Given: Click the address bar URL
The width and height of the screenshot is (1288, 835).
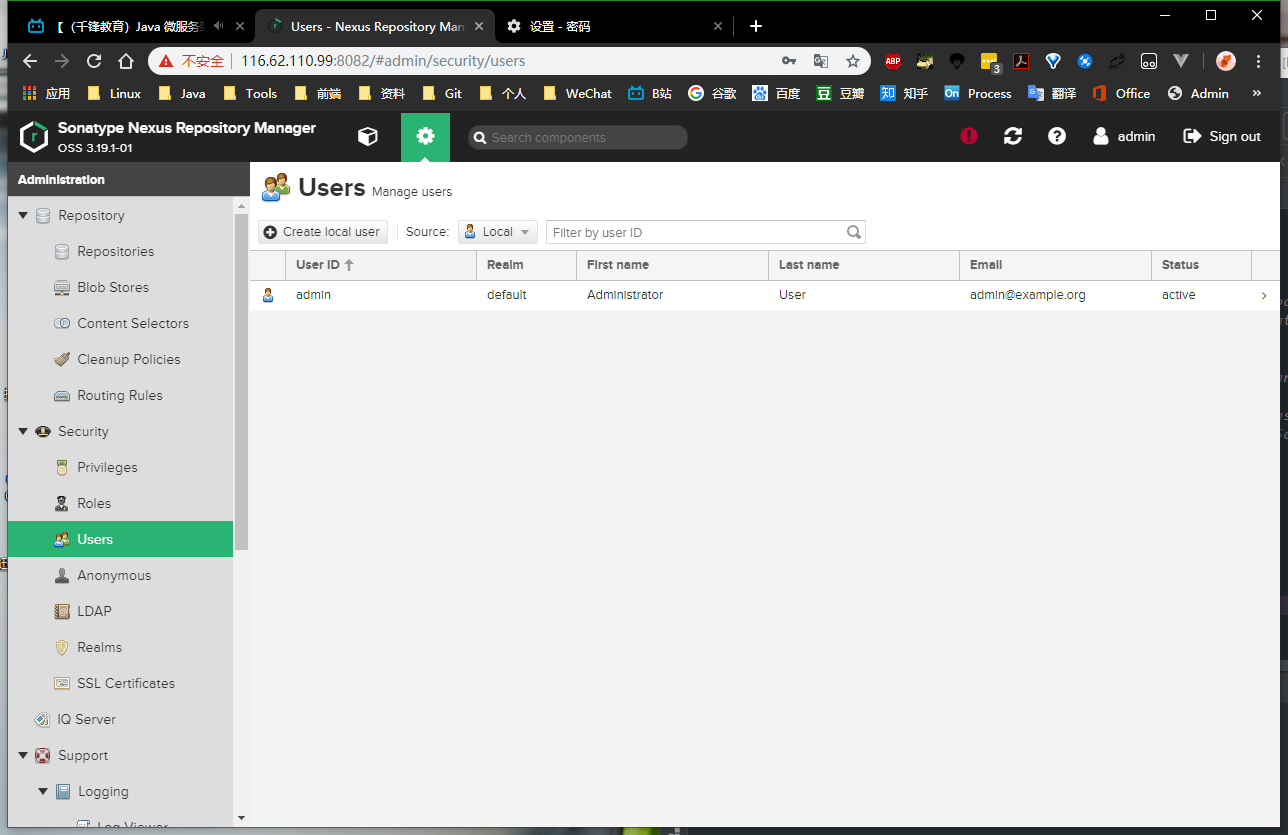Looking at the screenshot, I should point(383,61).
